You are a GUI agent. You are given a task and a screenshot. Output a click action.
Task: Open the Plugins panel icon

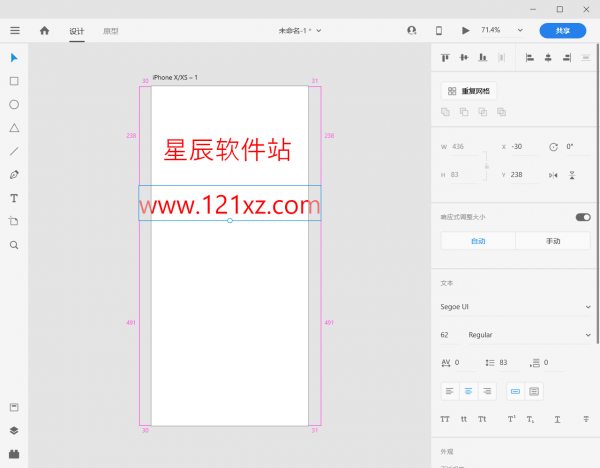click(x=14, y=454)
